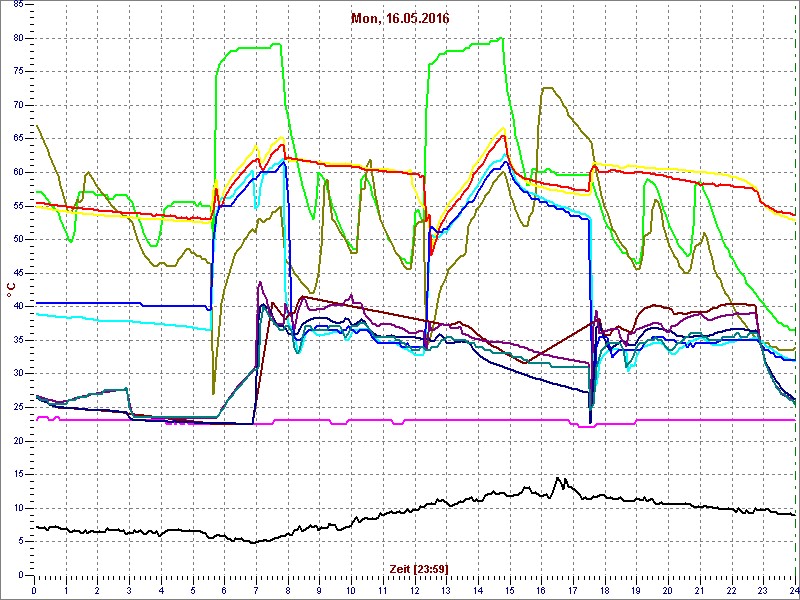Screen dimensions: 800x600
Task: Select the 30 value on the temperature axis
Action: (x=18, y=374)
